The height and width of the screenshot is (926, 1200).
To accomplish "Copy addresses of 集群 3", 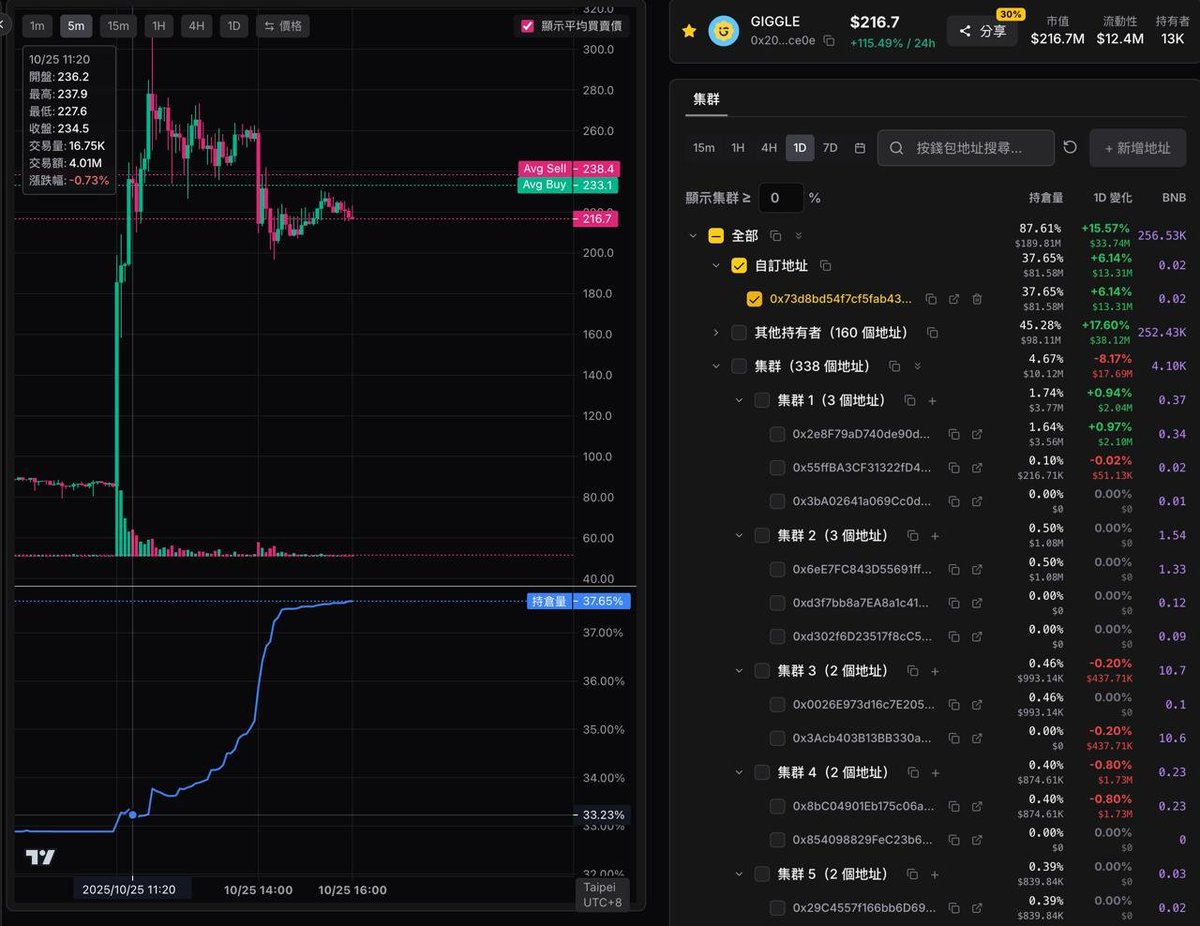I will (x=912, y=671).
